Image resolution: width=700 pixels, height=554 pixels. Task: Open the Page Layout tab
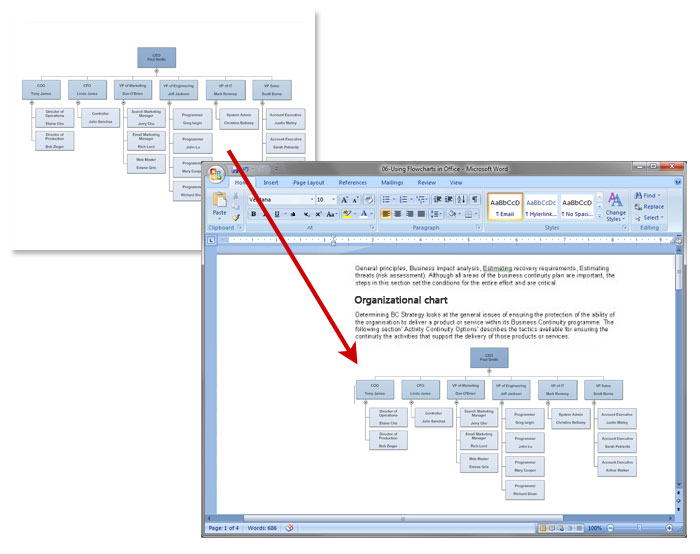pos(308,183)
